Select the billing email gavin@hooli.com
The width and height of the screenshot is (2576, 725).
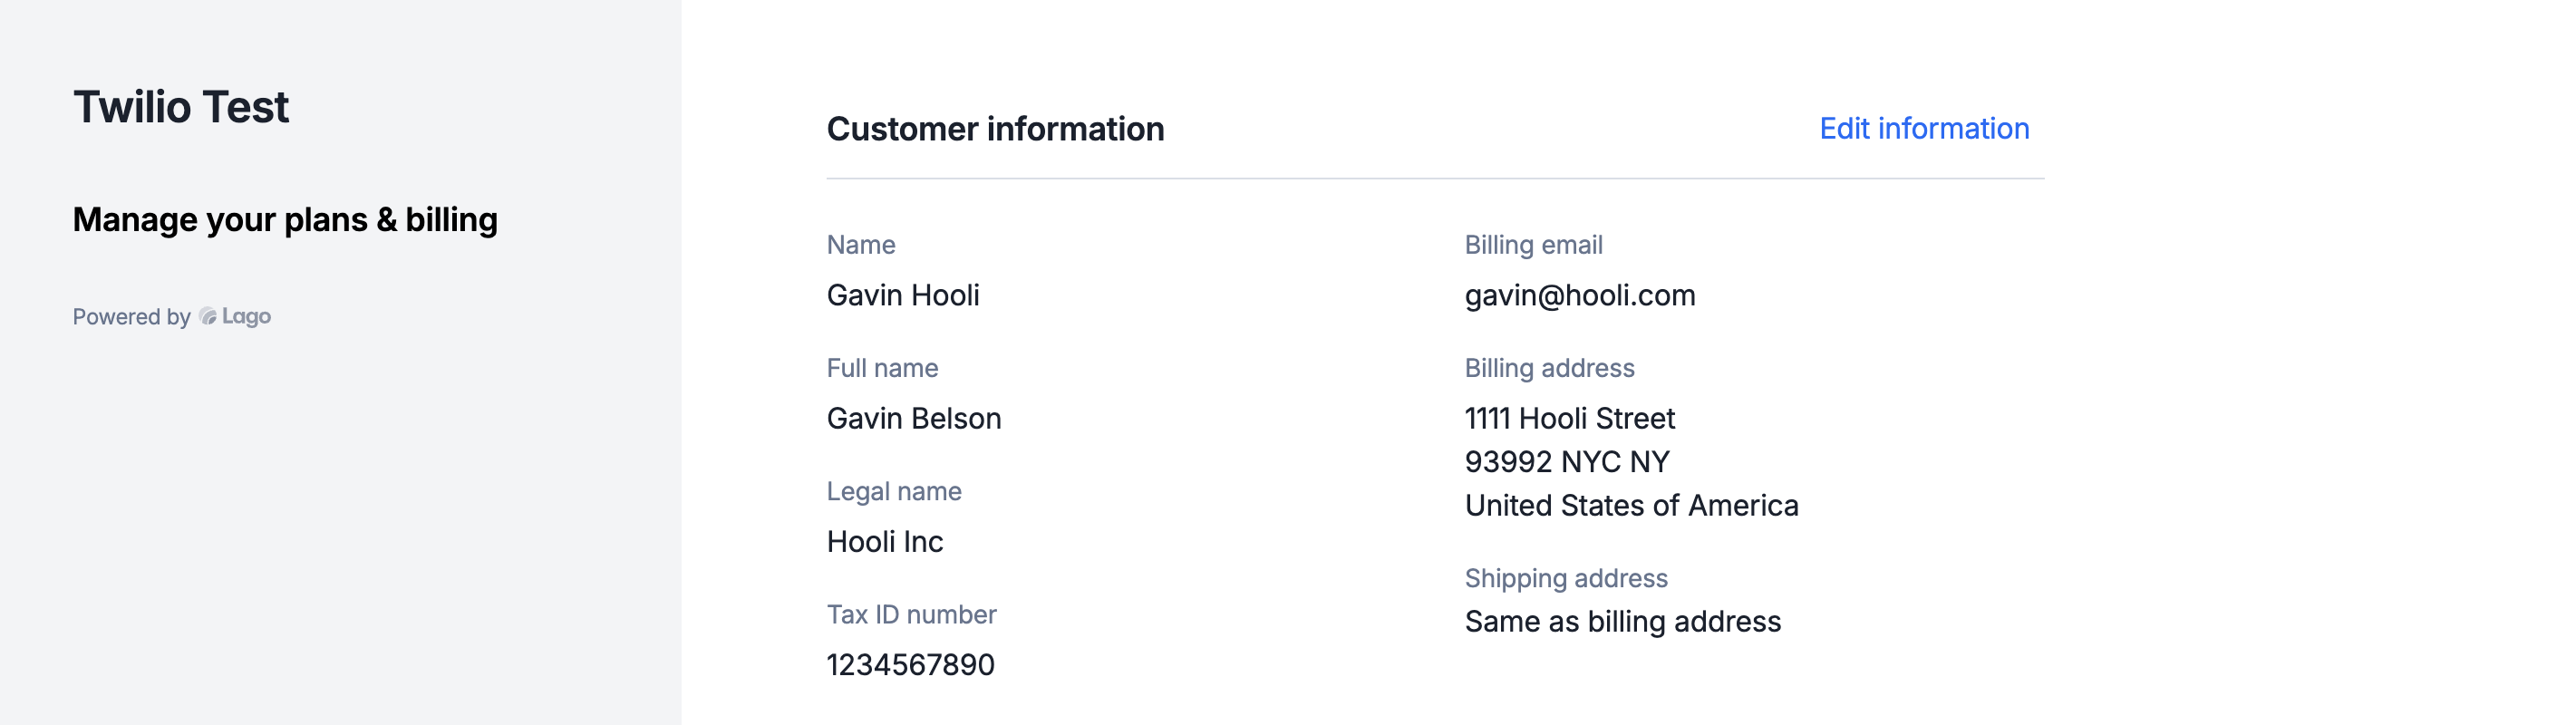(x=1580, y=296)
